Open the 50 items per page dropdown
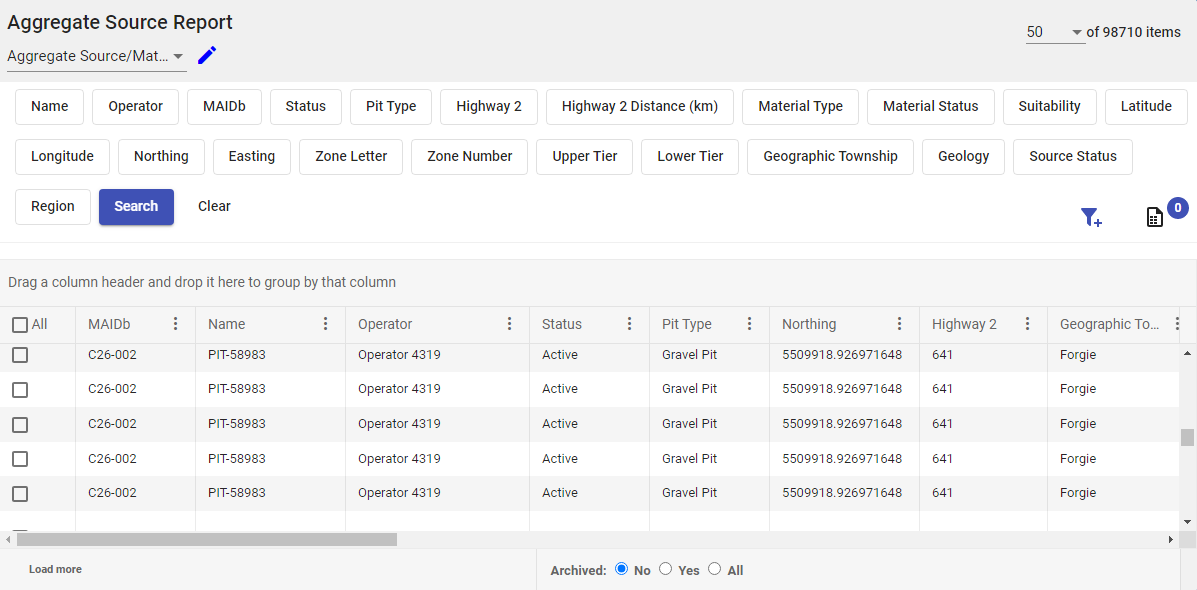The width and height of the screenshot is (1197, 590). click(1054, 33)
